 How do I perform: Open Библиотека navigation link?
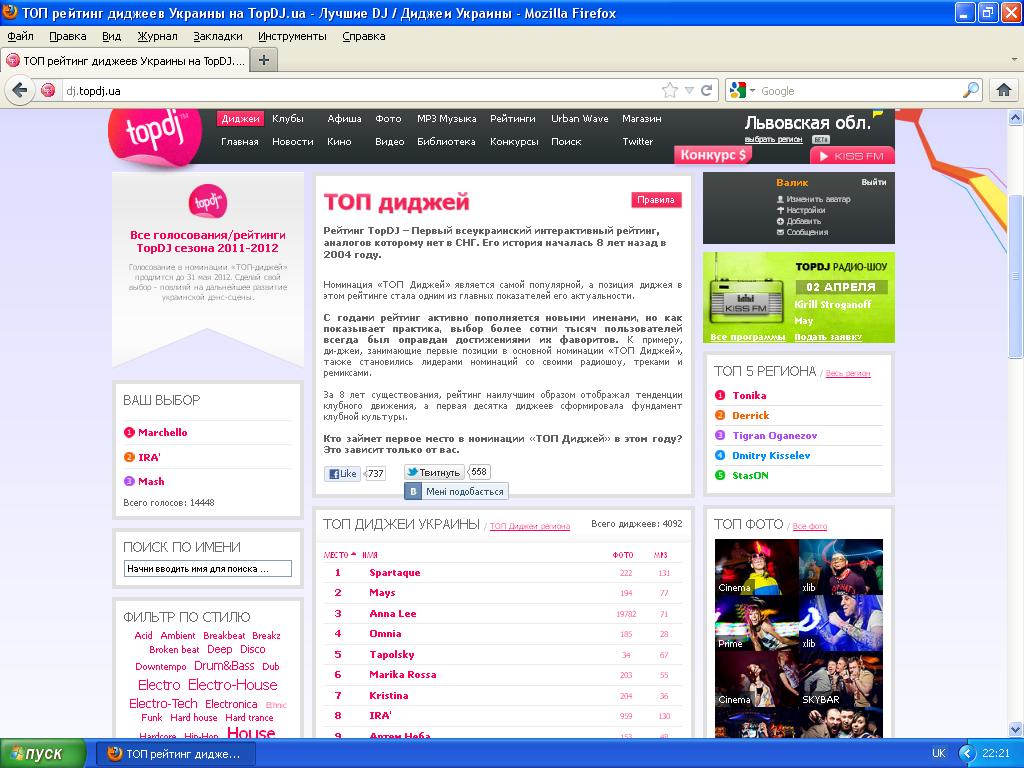click(446, 141)
